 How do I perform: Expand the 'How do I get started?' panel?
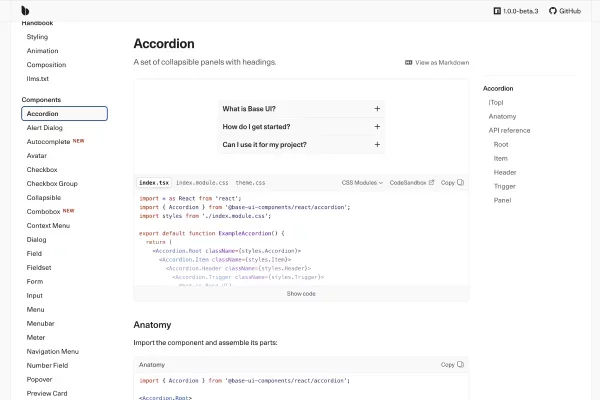301,127
